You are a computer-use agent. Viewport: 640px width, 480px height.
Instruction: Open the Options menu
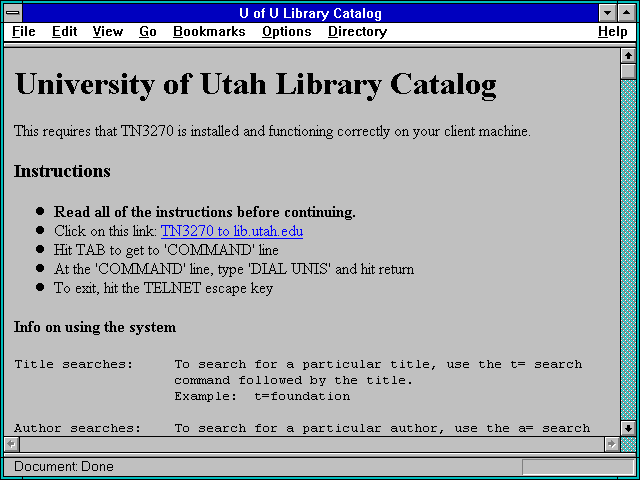click(287, 32)
